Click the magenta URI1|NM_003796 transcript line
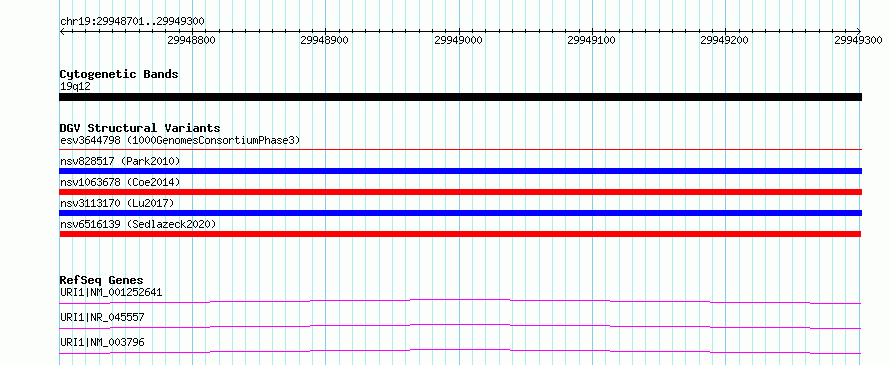The width and height of the screenshot is (890, 365). pyautogui.click(x=460, y=351)
